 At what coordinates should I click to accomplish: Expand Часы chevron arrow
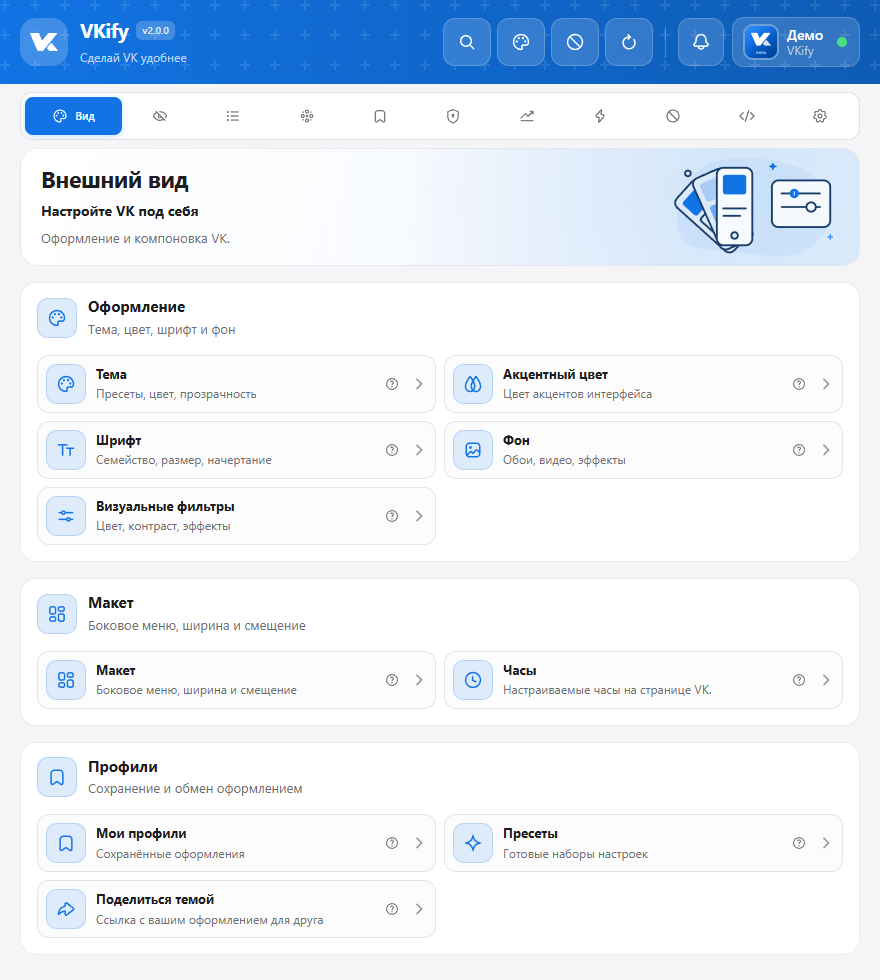click(x=826, y=680)
